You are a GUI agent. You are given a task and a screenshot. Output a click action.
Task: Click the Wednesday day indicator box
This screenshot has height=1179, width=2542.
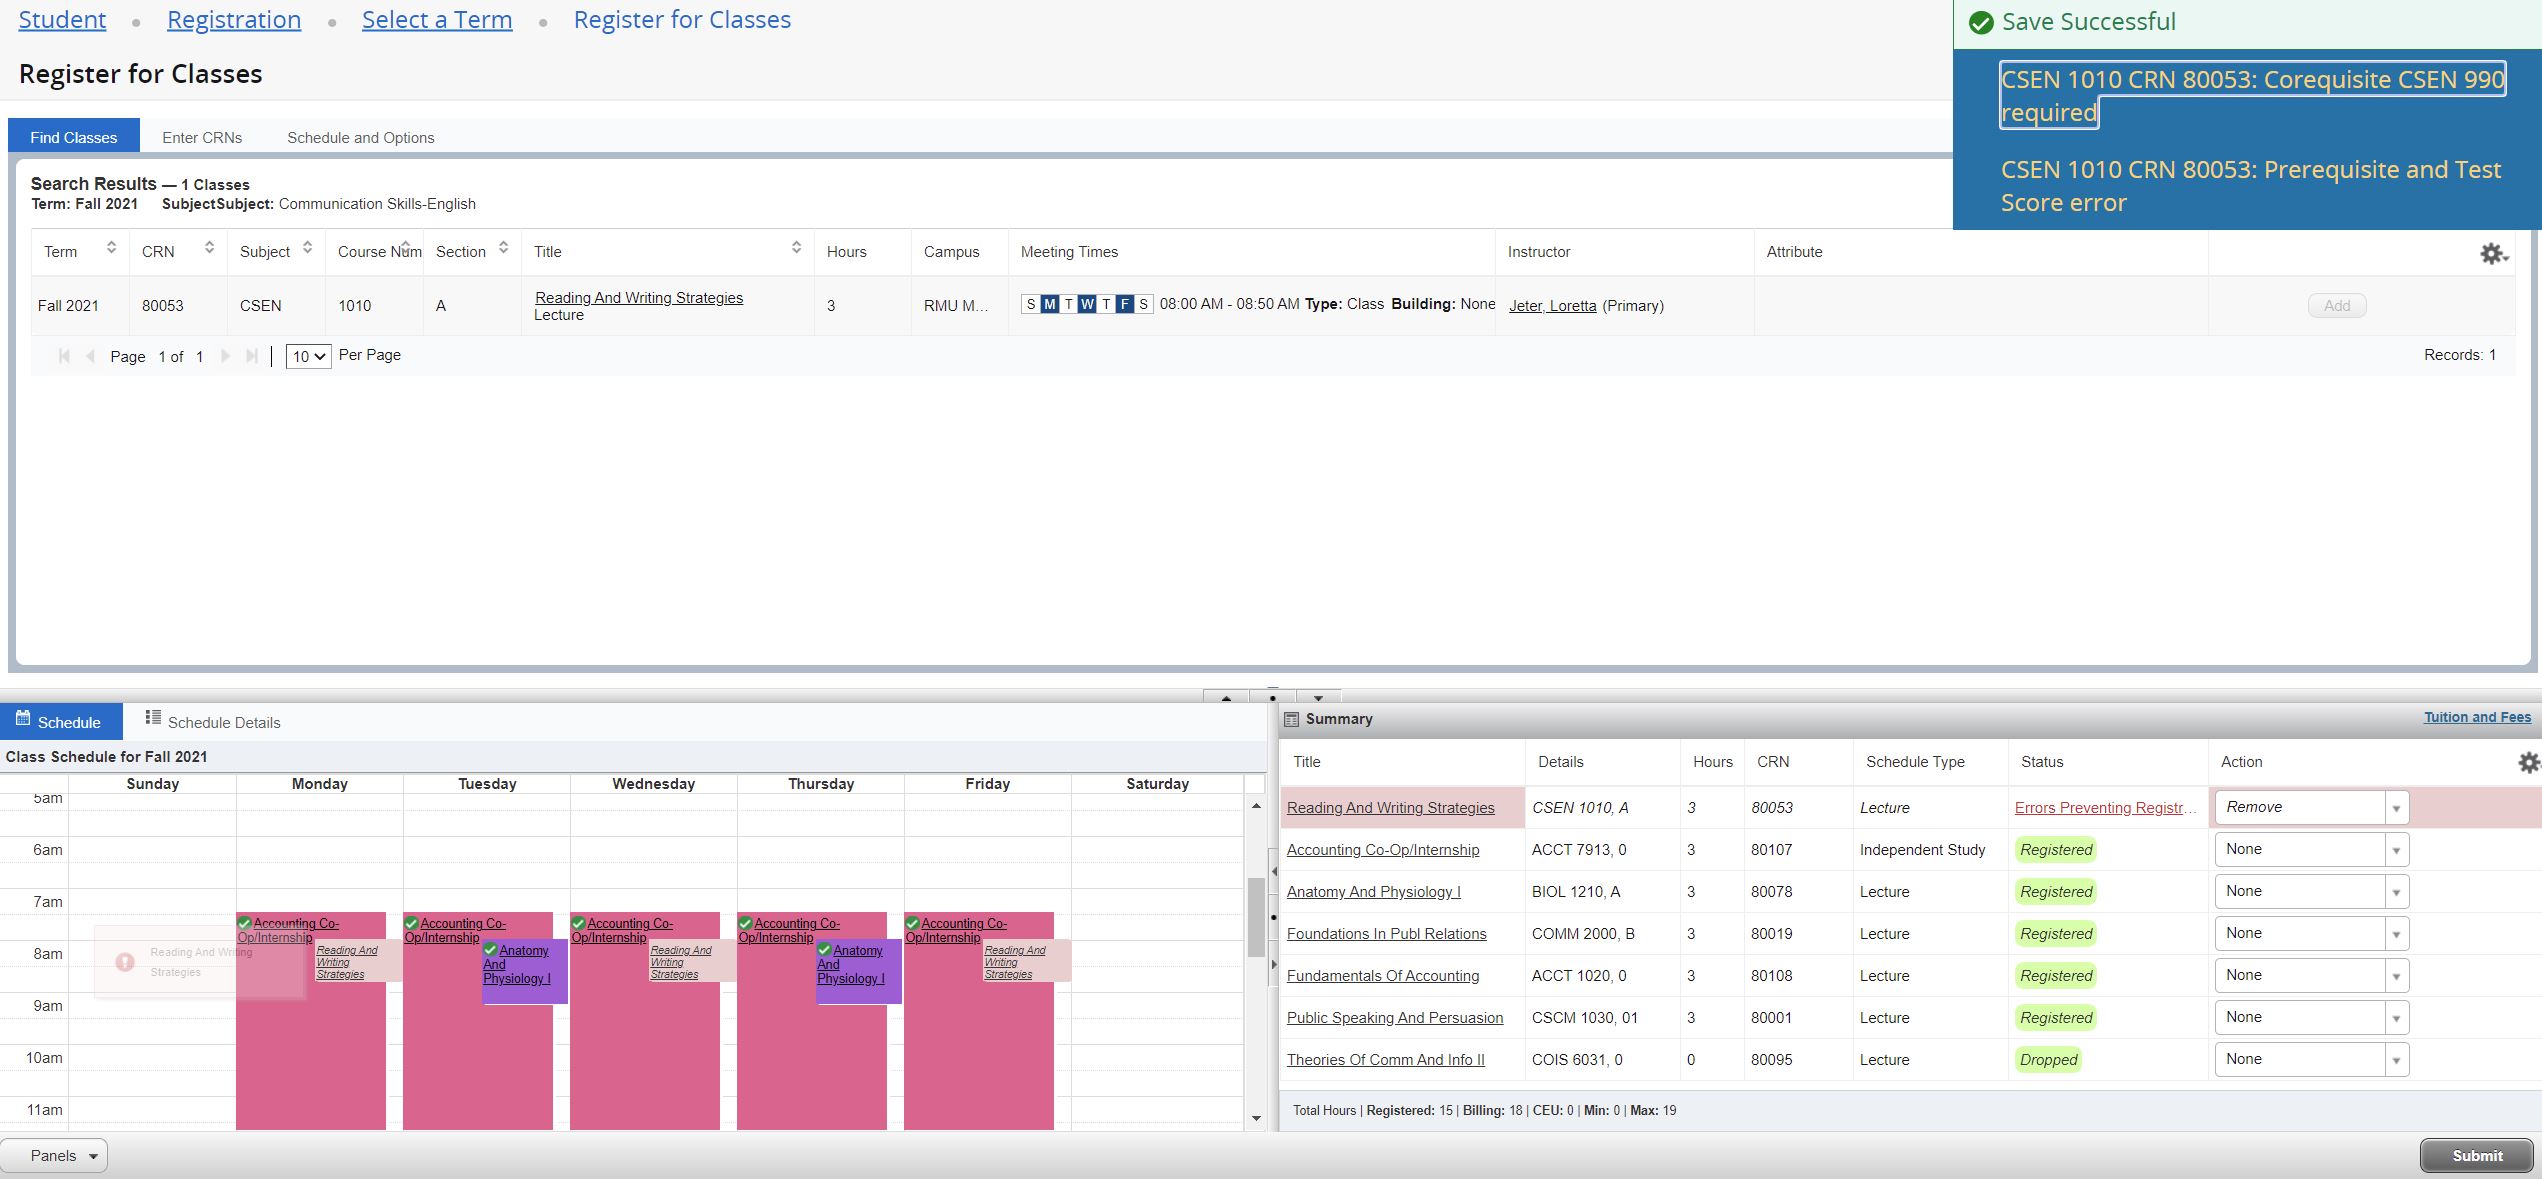point(1087,305)
